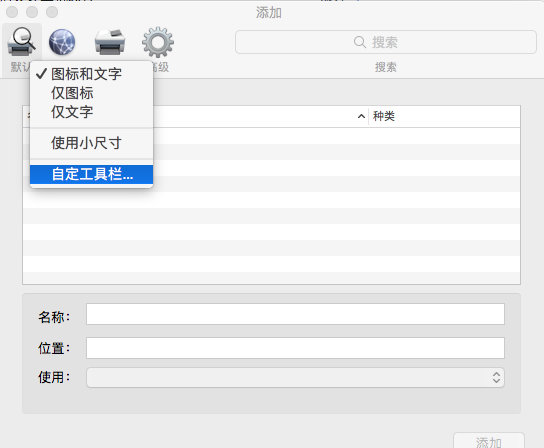Open 自定工具栏… menu entry
The image size is (544, 448).
click(x=92, y=174)
